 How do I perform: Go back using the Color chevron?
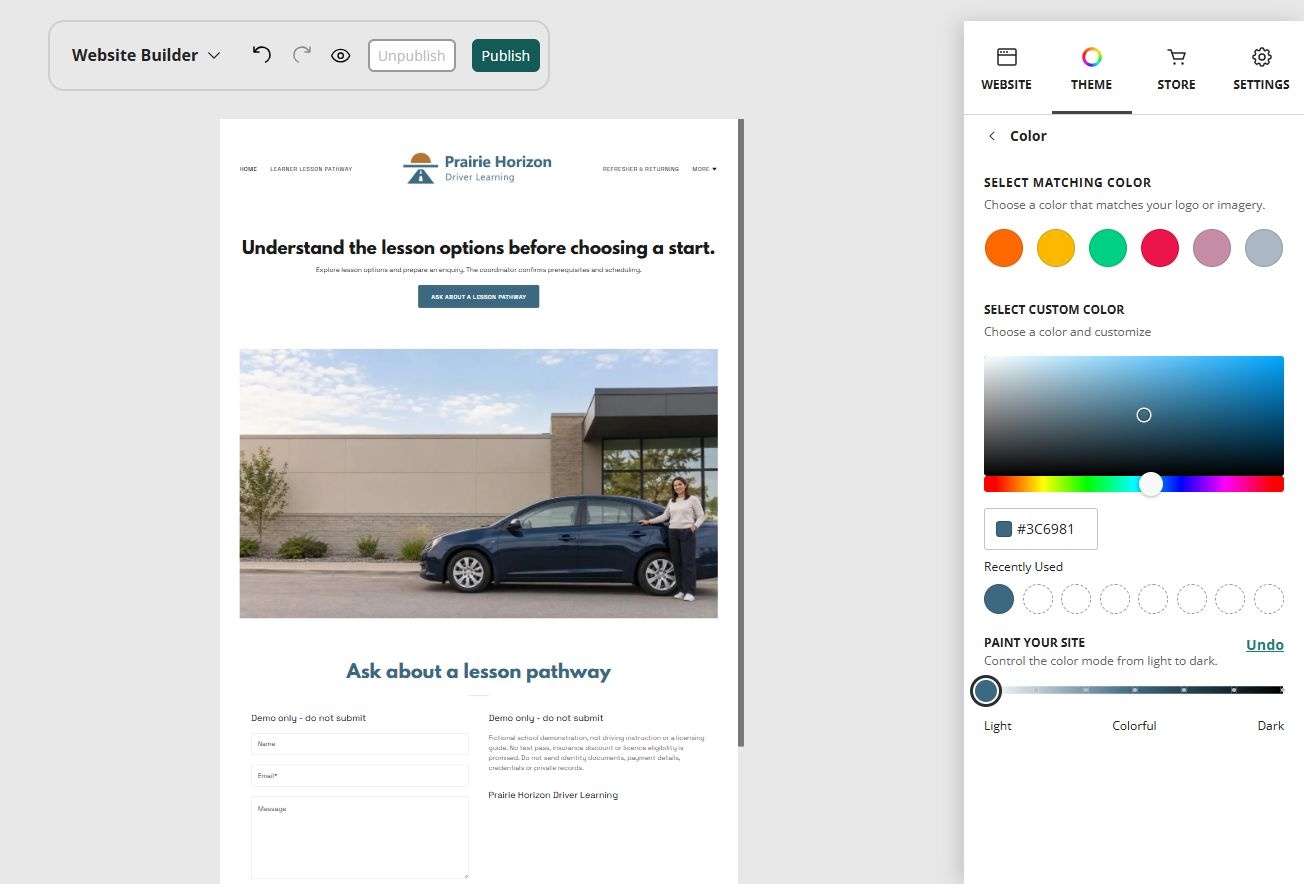992,136
